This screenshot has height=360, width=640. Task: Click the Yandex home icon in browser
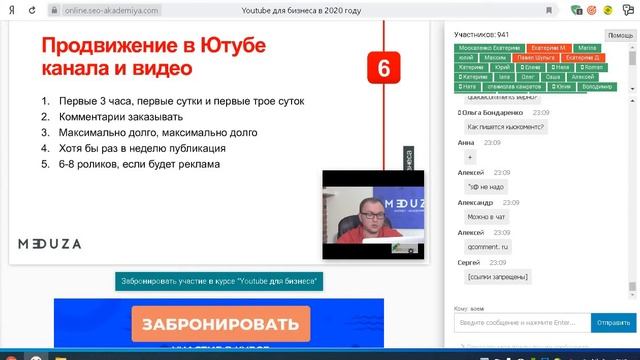click(11, 10)
